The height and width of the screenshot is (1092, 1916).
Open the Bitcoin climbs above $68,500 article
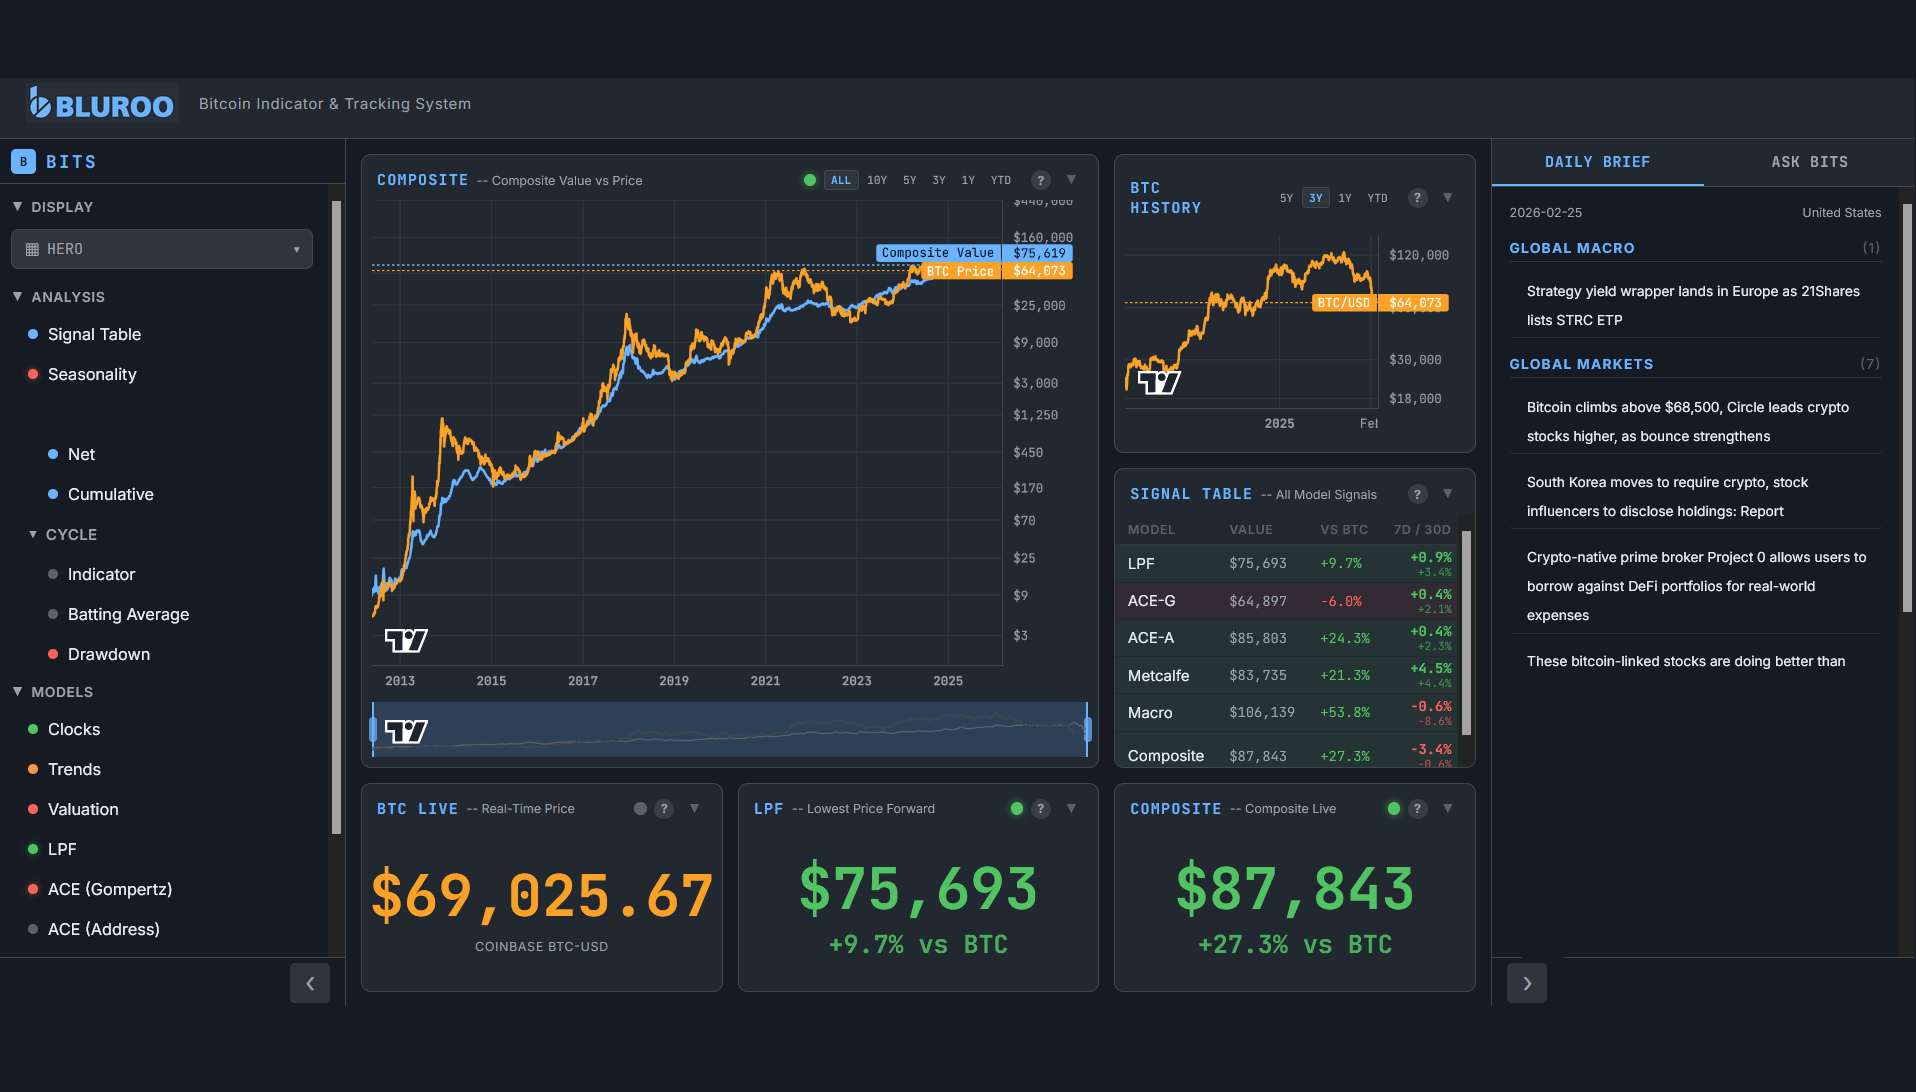coord(1687,421)
